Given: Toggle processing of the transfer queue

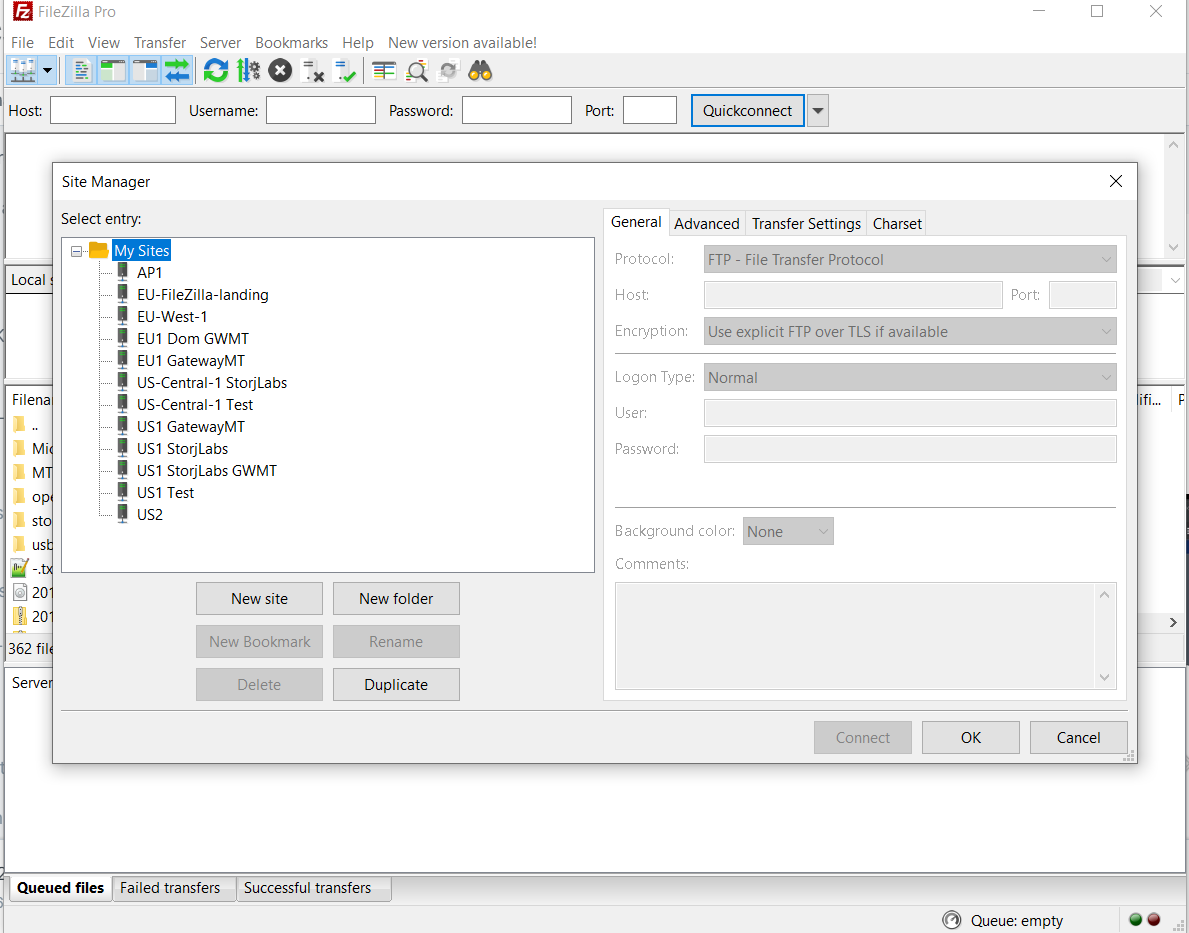Looking at the screenshot, I should click(248, 71).
